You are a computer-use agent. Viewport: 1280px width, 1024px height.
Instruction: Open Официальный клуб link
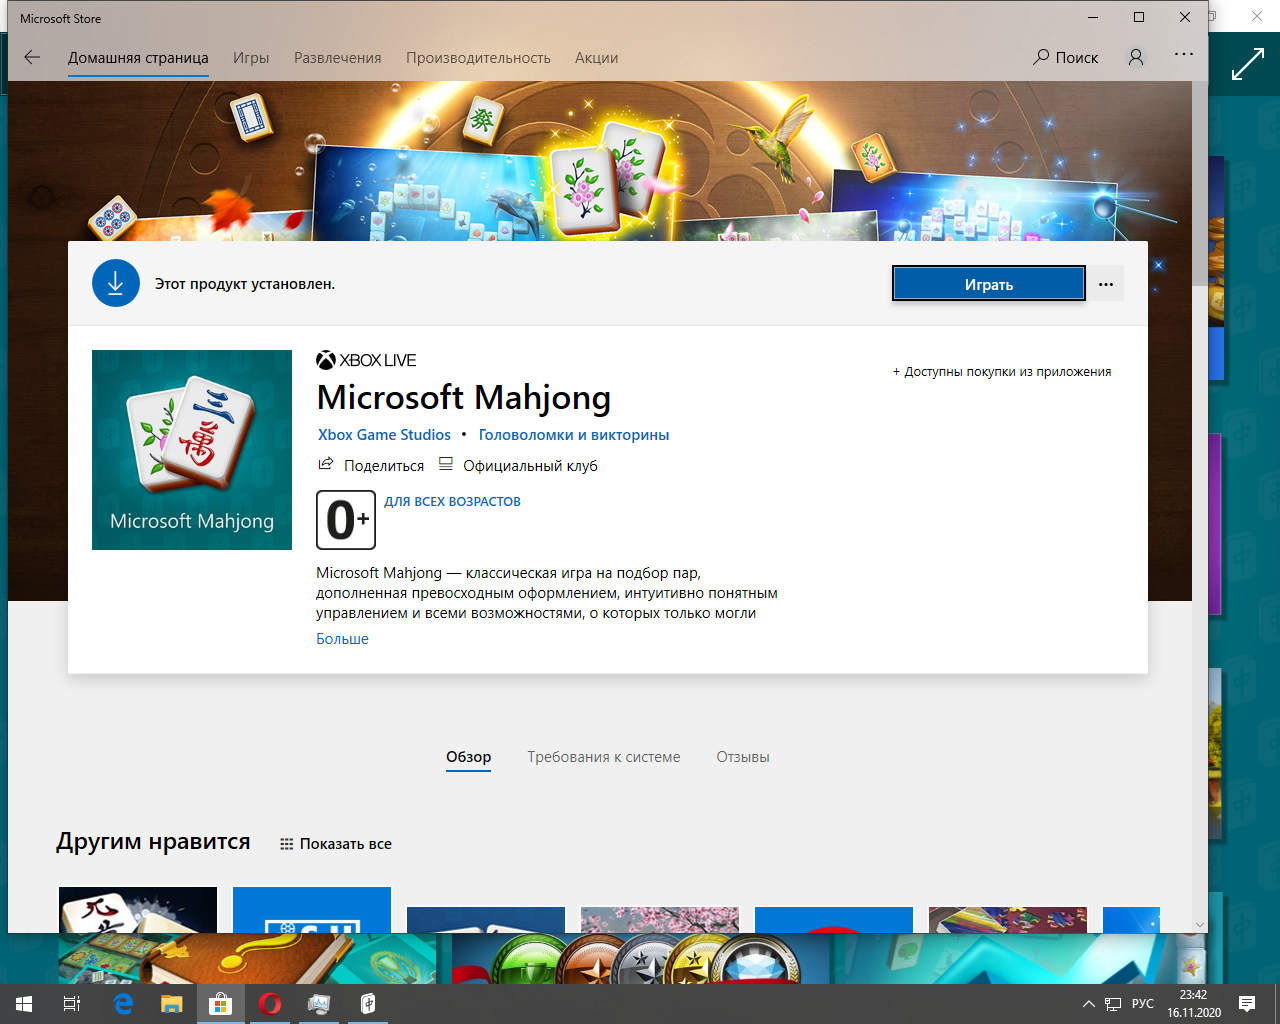(x=518, y=465)
